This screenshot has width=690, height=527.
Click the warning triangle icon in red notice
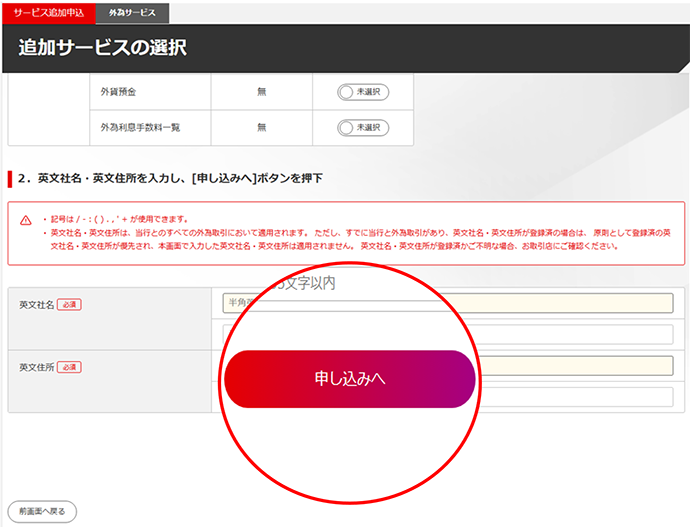(27, 219)
